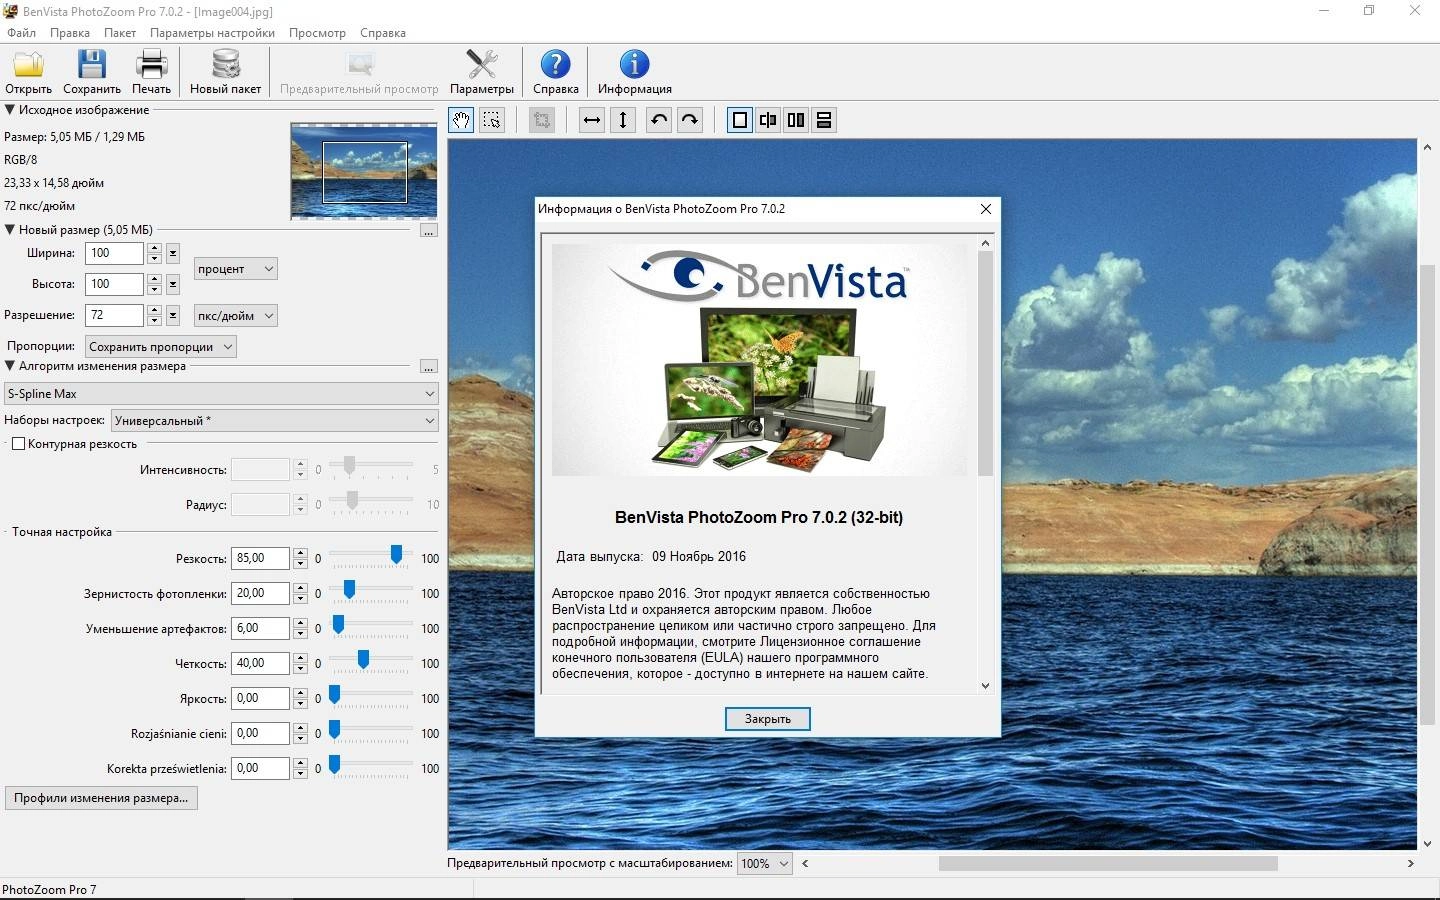Flip image horizontally

point(592,120)
